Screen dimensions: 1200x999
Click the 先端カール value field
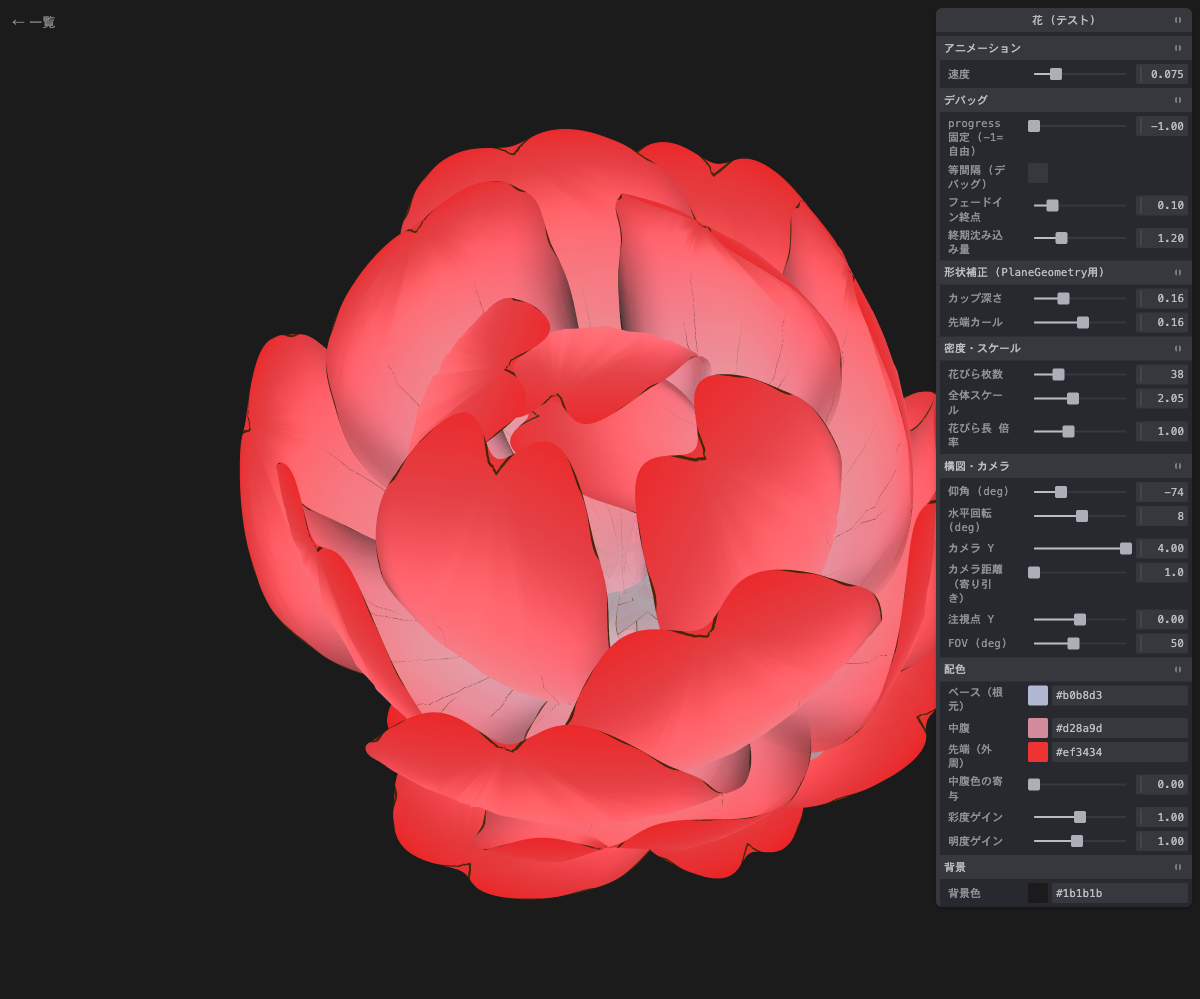[1162, 322]
